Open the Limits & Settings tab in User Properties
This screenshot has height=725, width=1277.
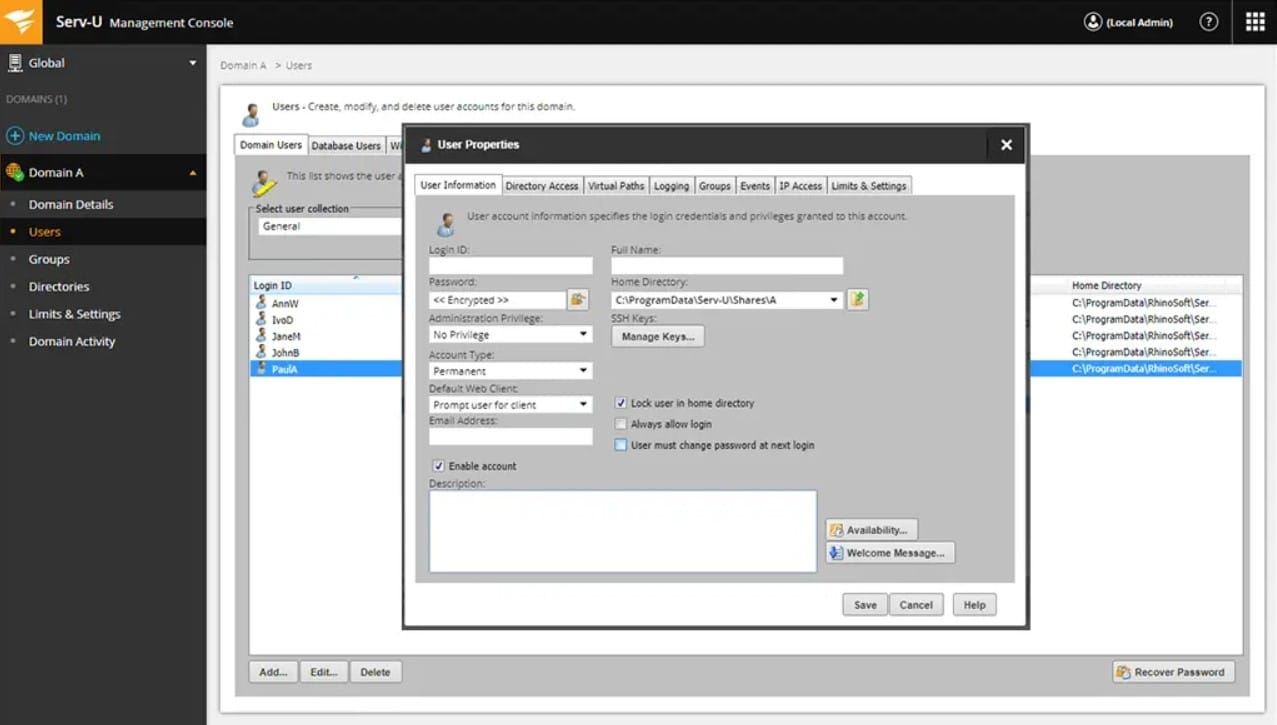pyautogui.click(x=869, y=186)
